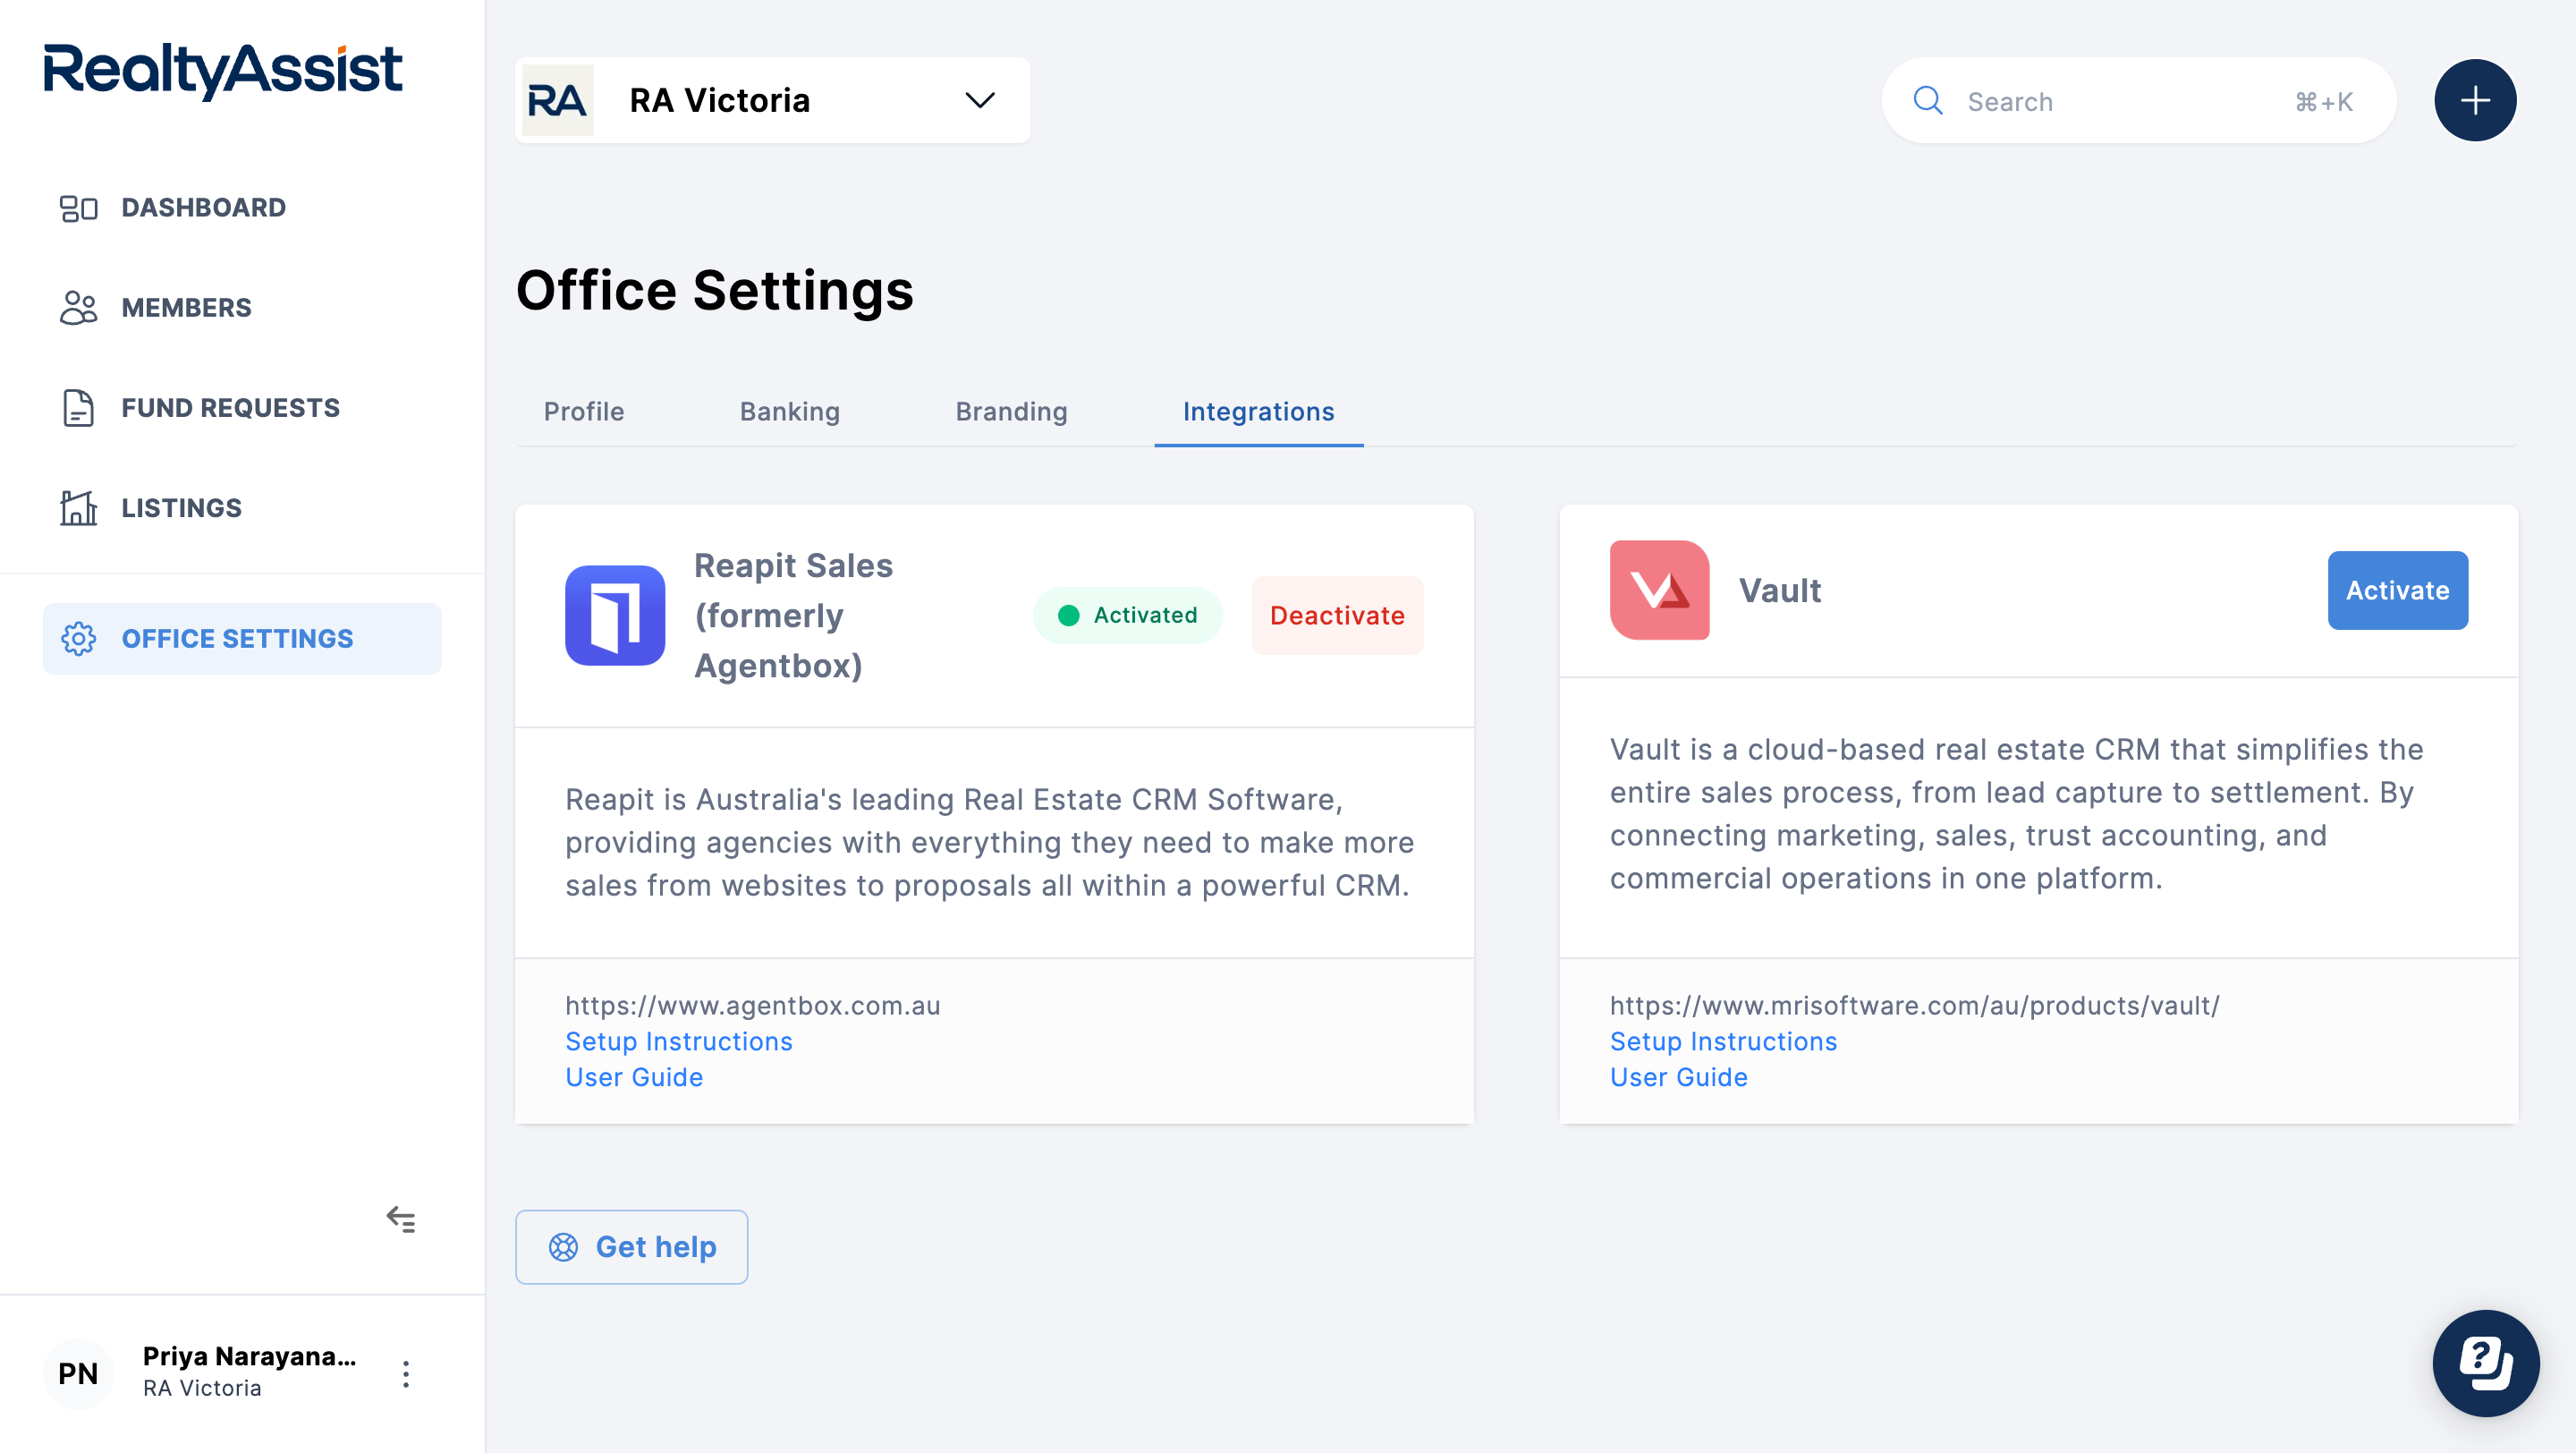This screenshot has height=1453, width=2576.
Task: Deactivate the Reapit Sales integration
Action: click(x=1338, y=616)
